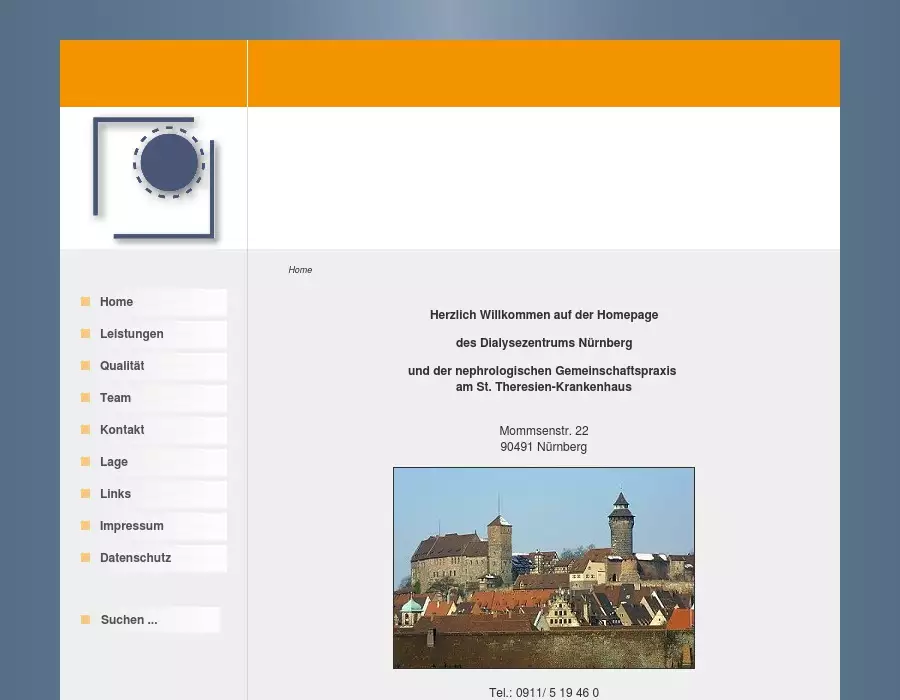Show the Lage location page
Screen dimensions: 900x700
pos(114,462)
